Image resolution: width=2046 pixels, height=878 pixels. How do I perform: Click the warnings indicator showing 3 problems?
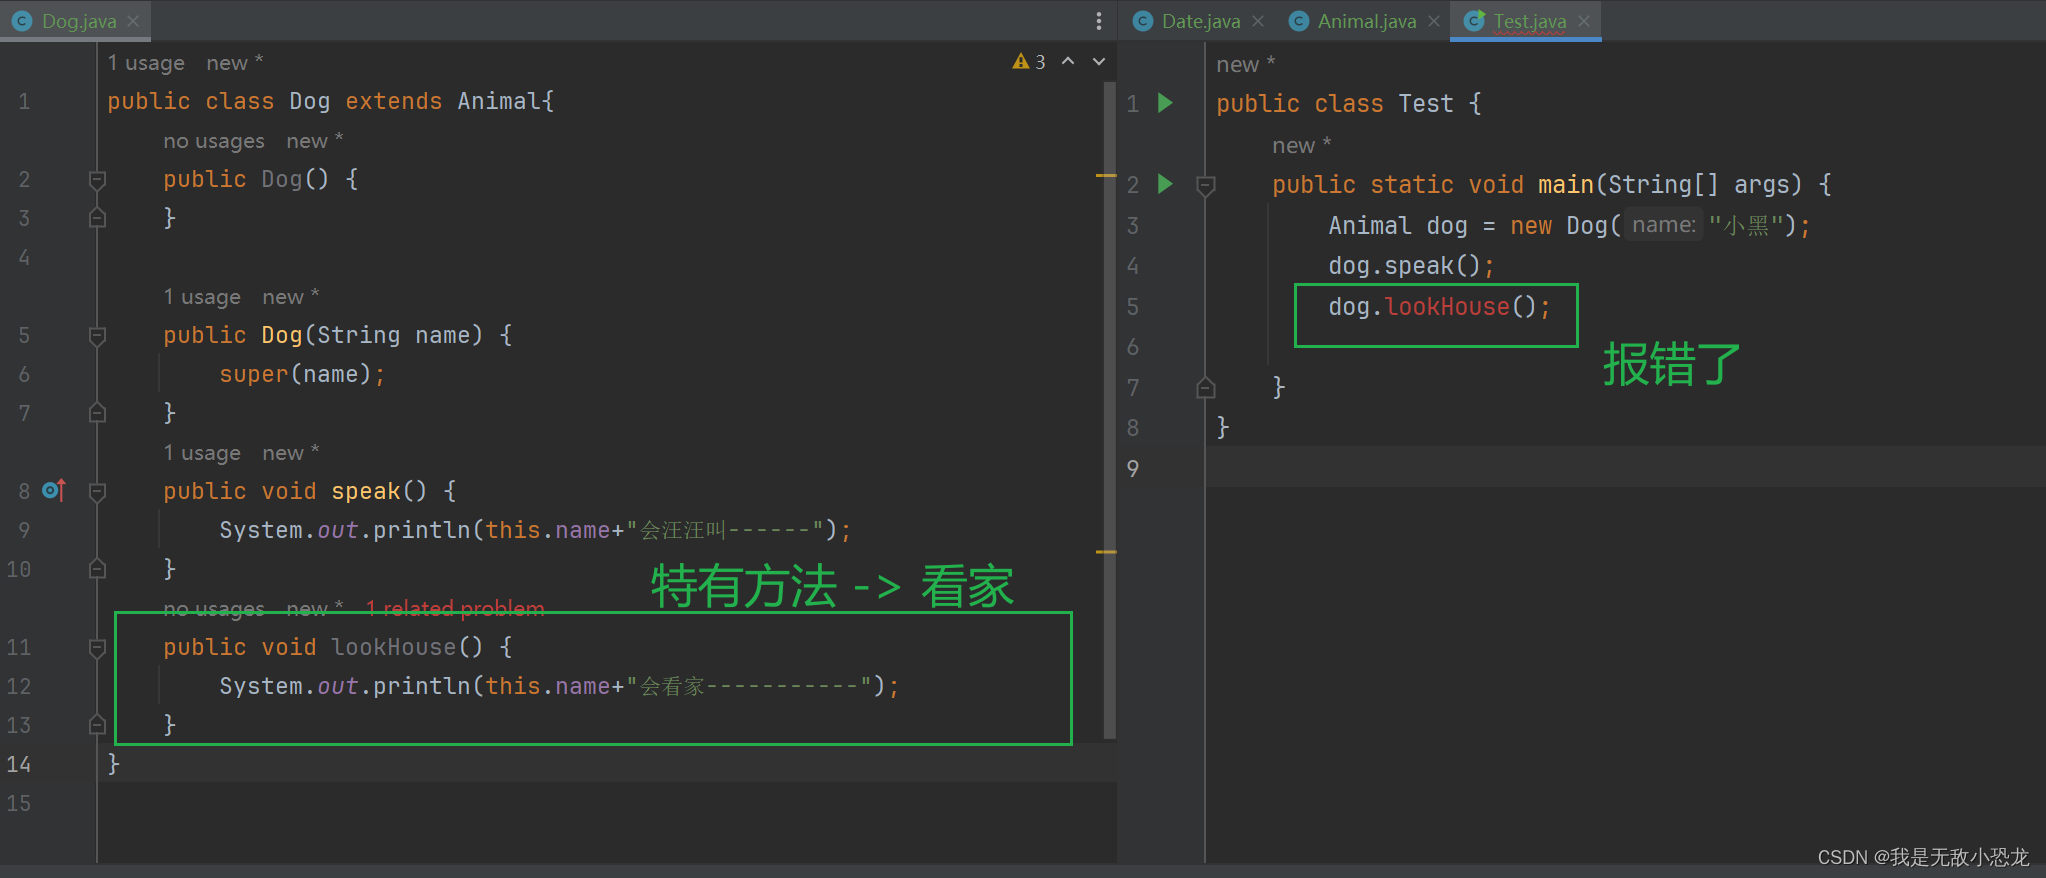click(x=1029, y=62)
